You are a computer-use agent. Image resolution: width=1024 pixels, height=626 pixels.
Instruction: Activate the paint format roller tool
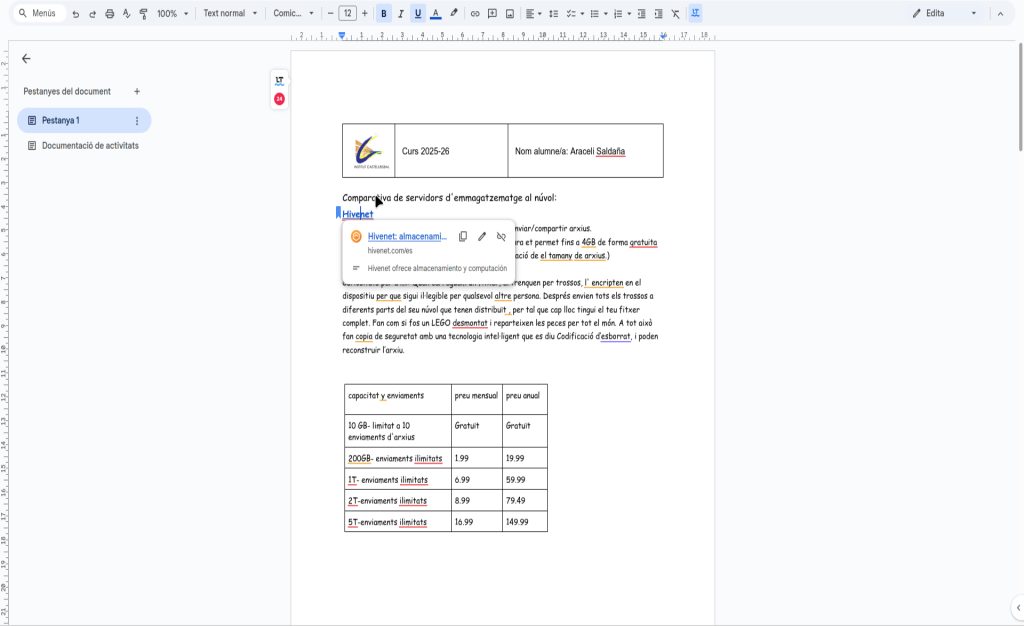[x=143, y=14]
